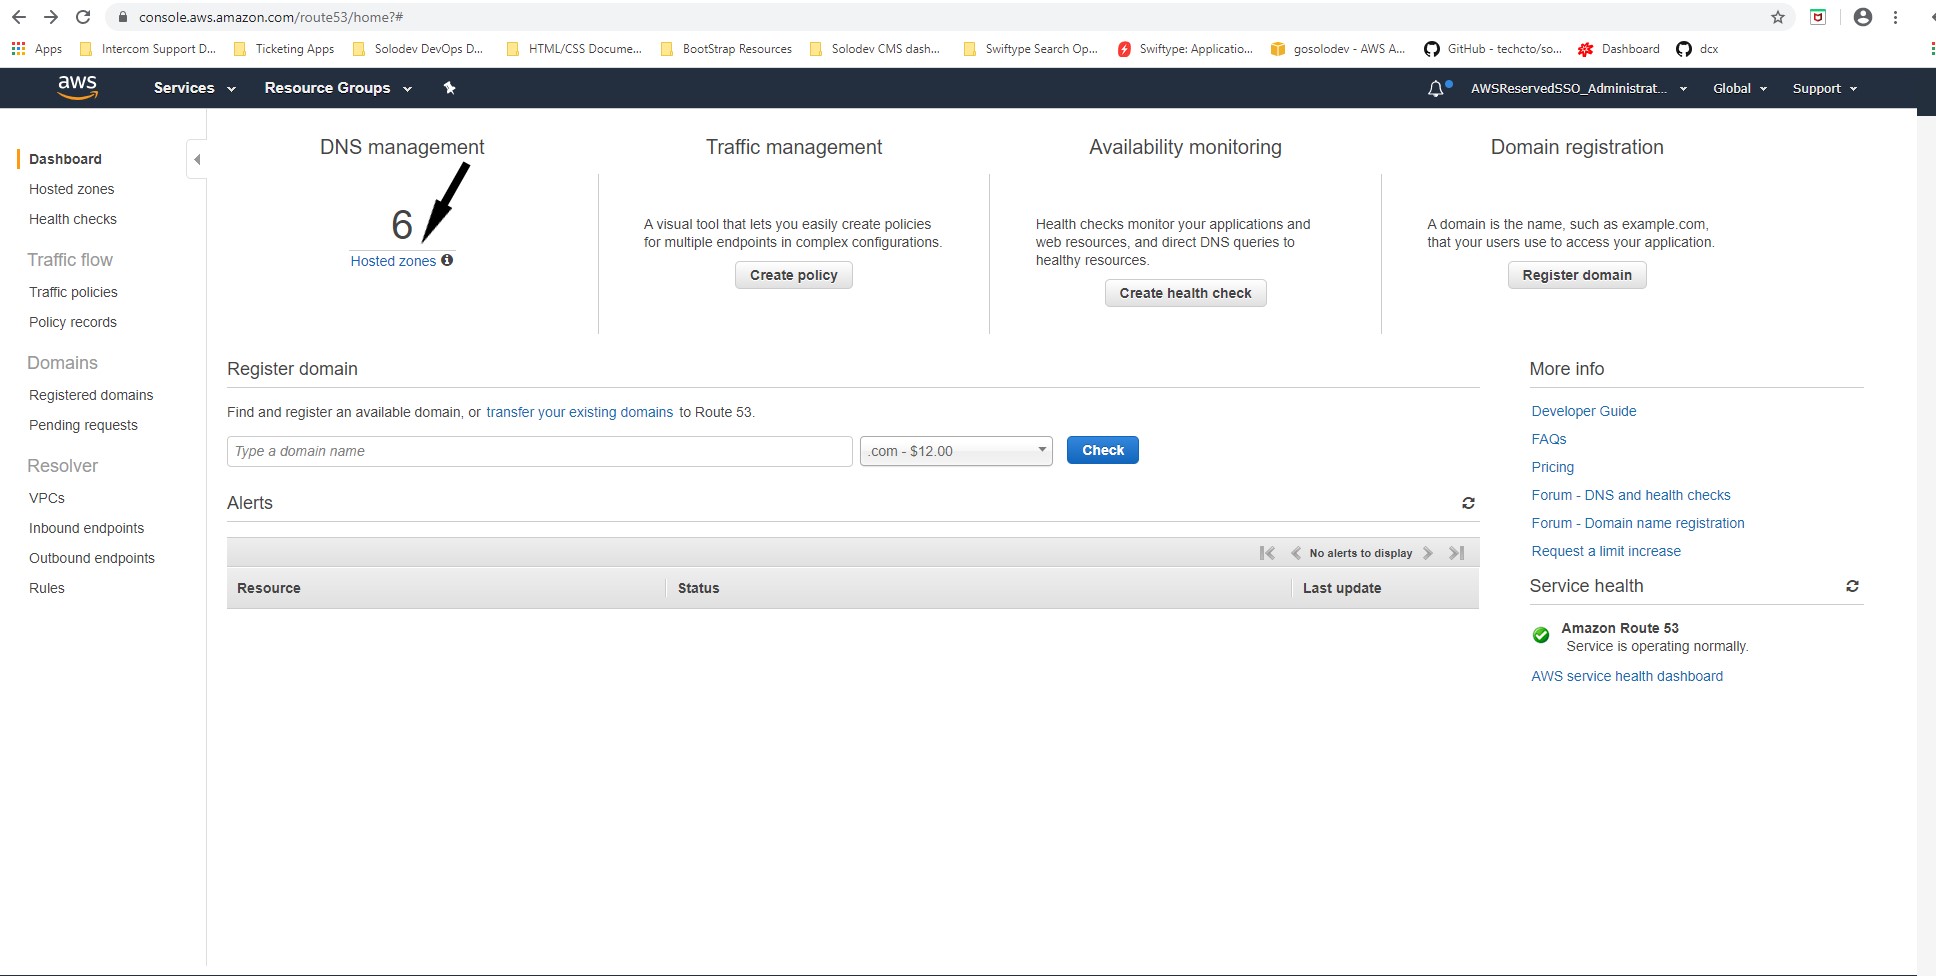Open Rules under Resolver
1936x976 pixels.
coord(47,588)
